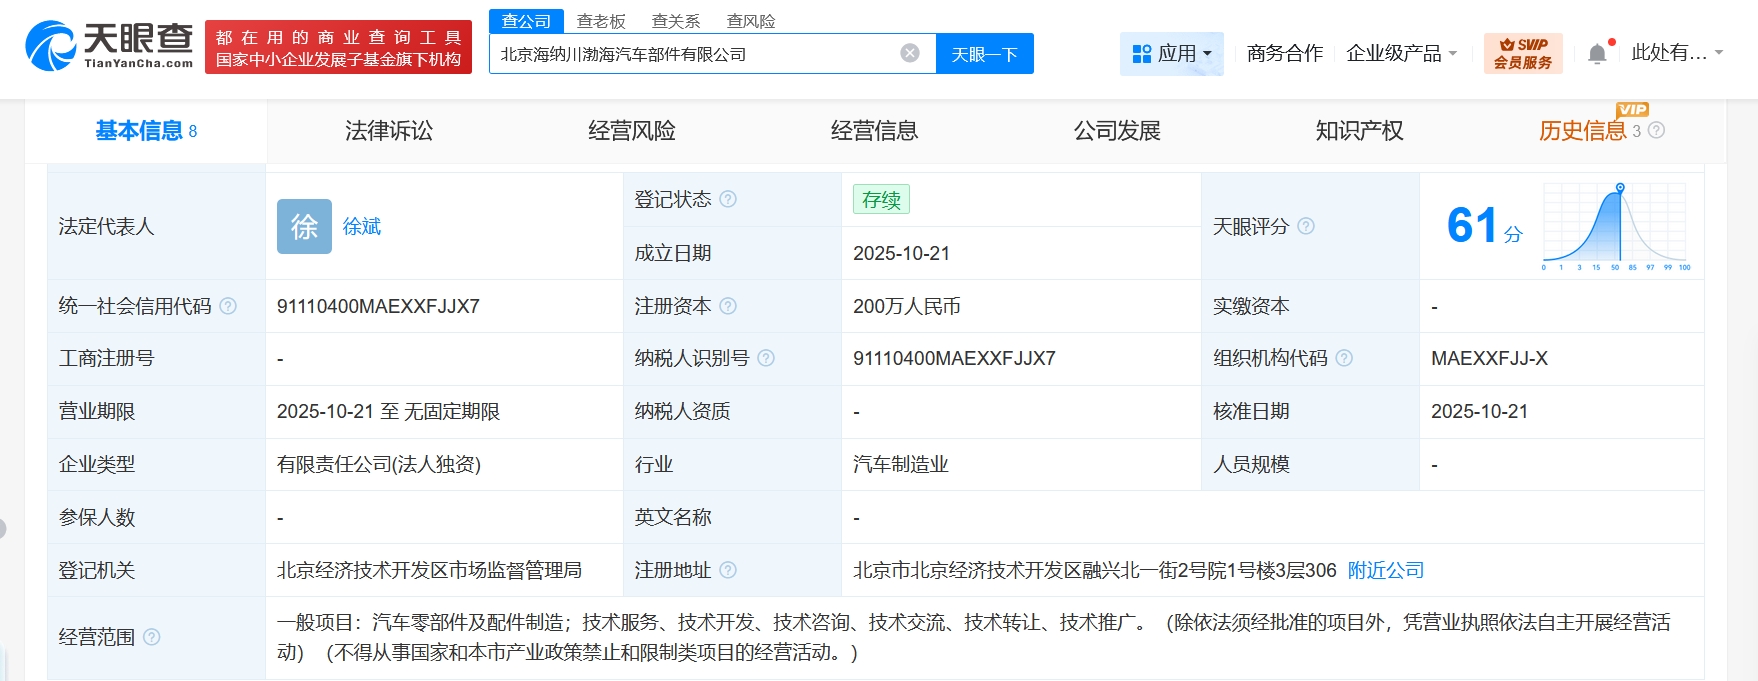Expand the 应用 dropdown menu

(1171, 54)
